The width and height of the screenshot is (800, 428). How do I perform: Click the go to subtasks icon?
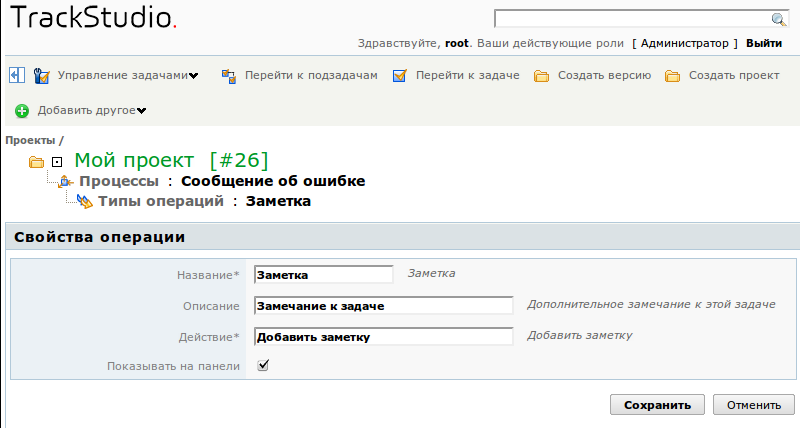[228, 76]
